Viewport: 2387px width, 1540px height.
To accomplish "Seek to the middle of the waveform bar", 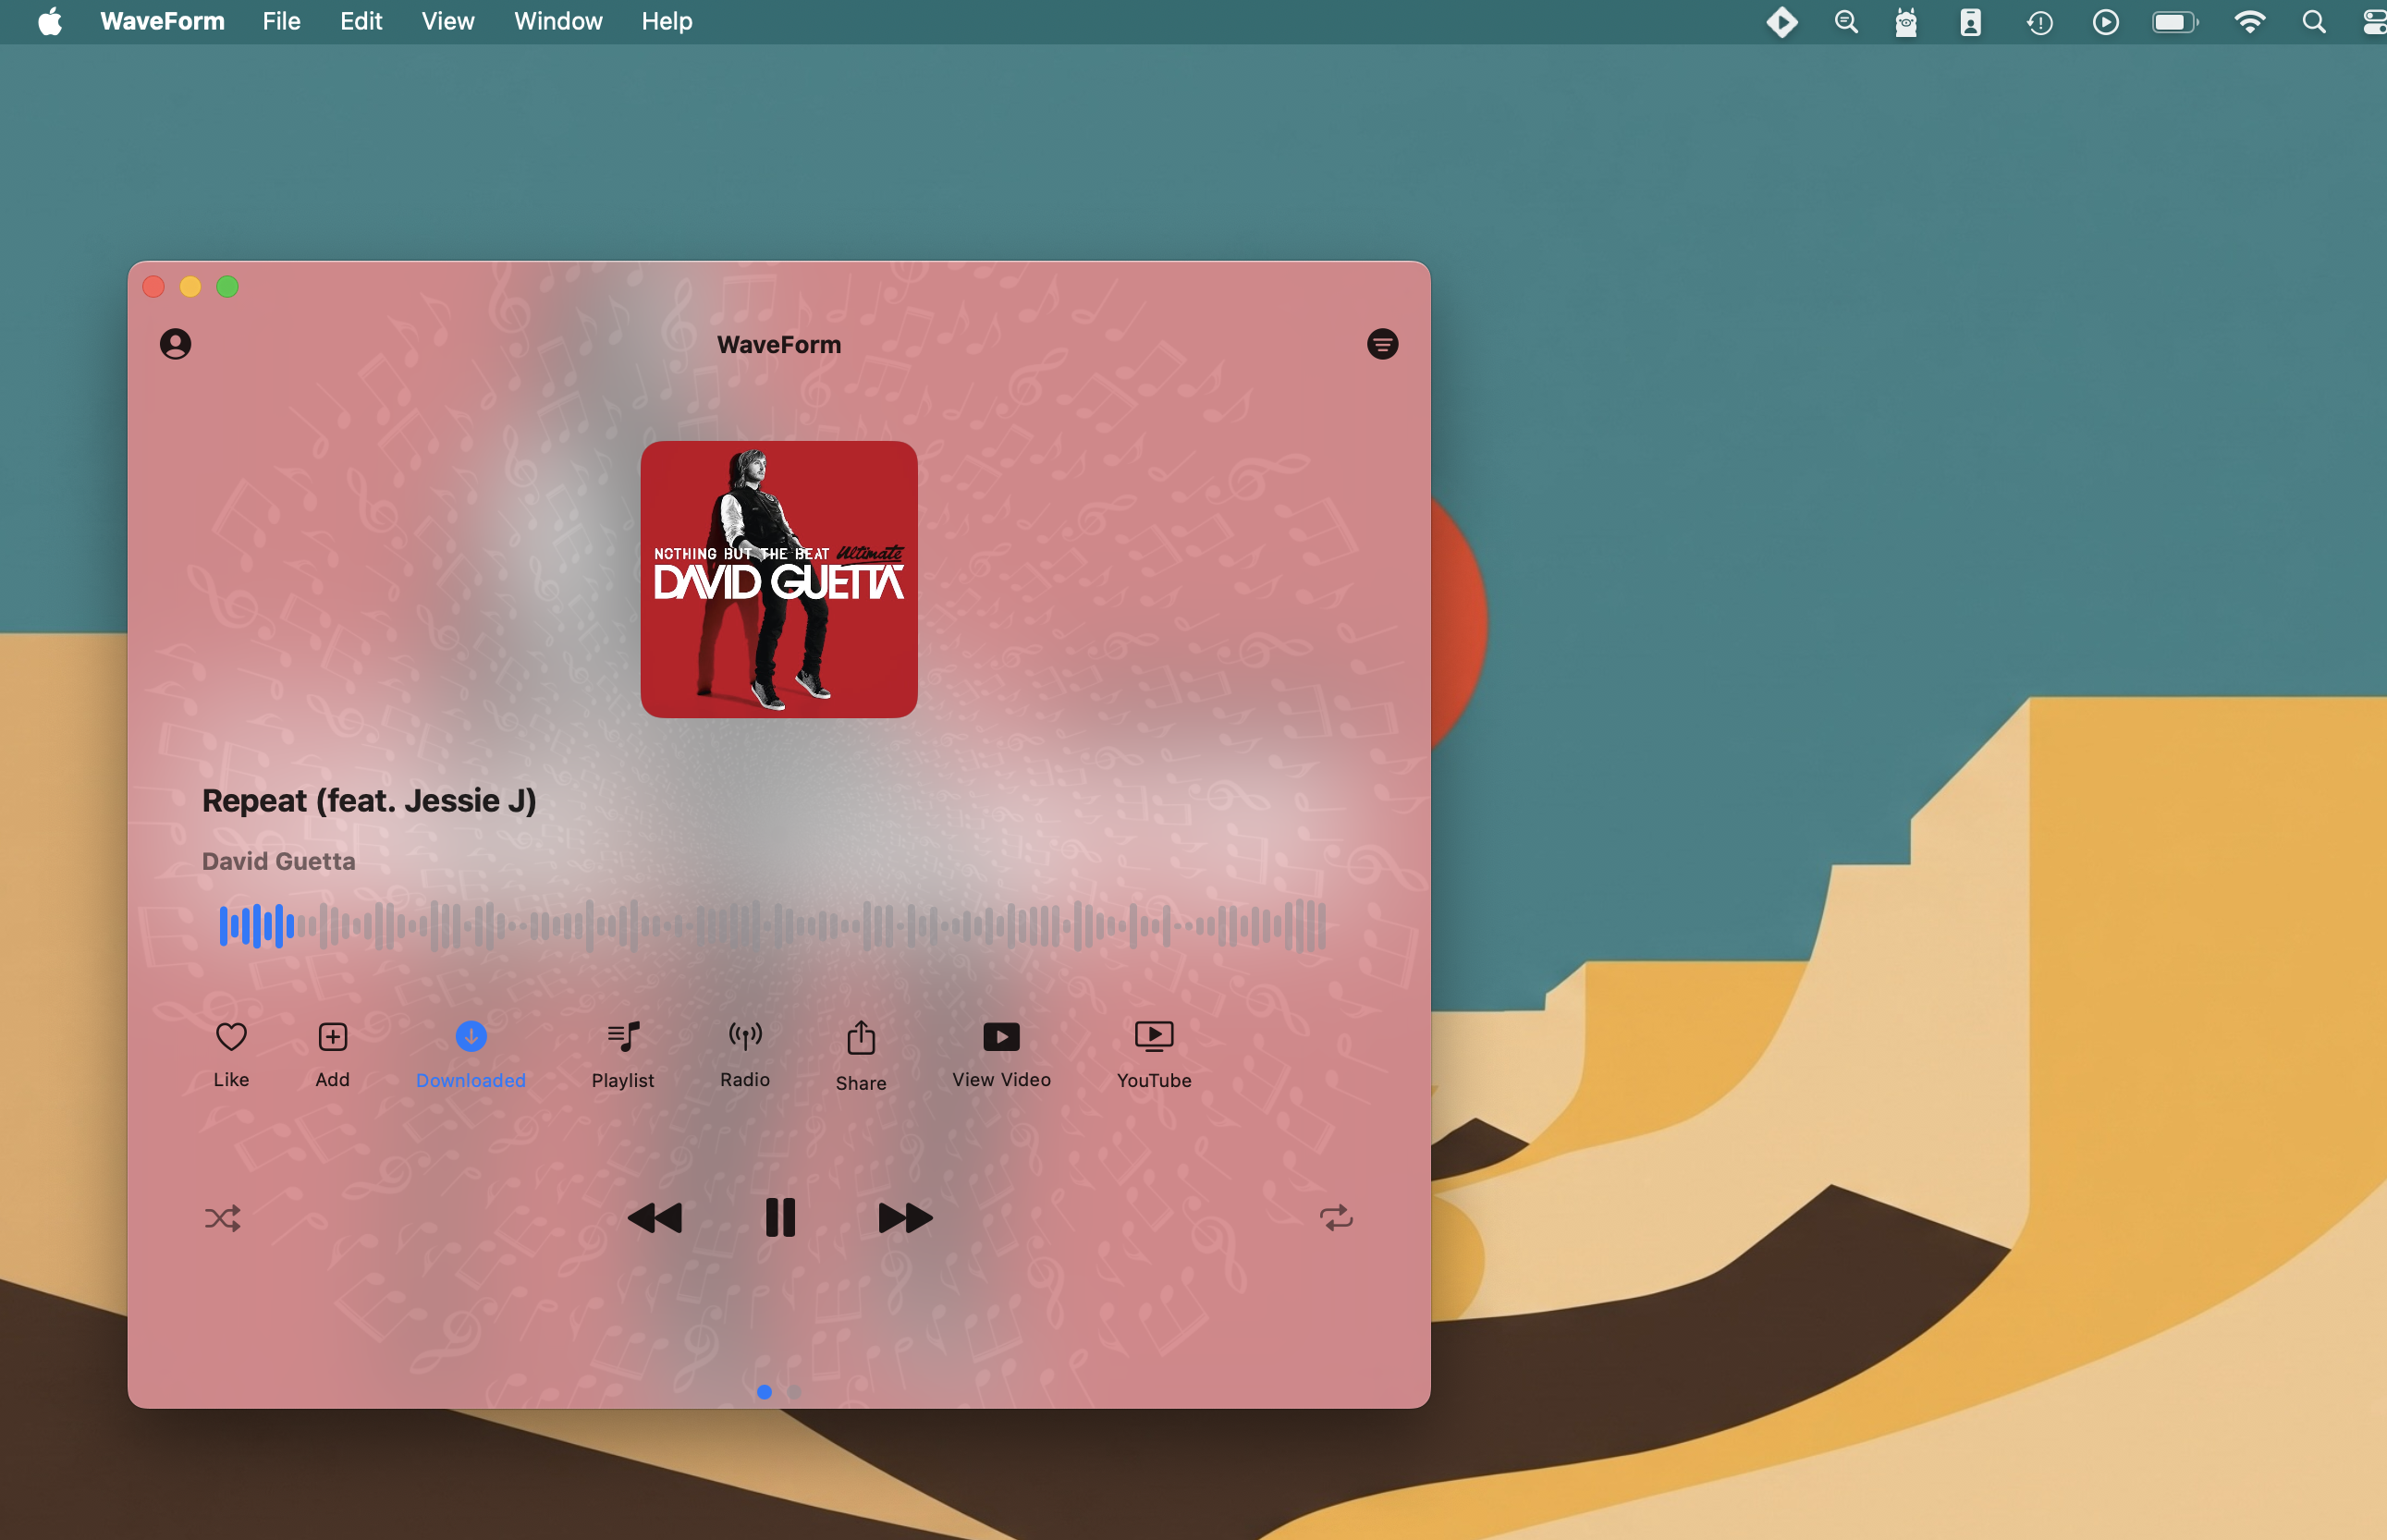I will click(x=773, y=925).
